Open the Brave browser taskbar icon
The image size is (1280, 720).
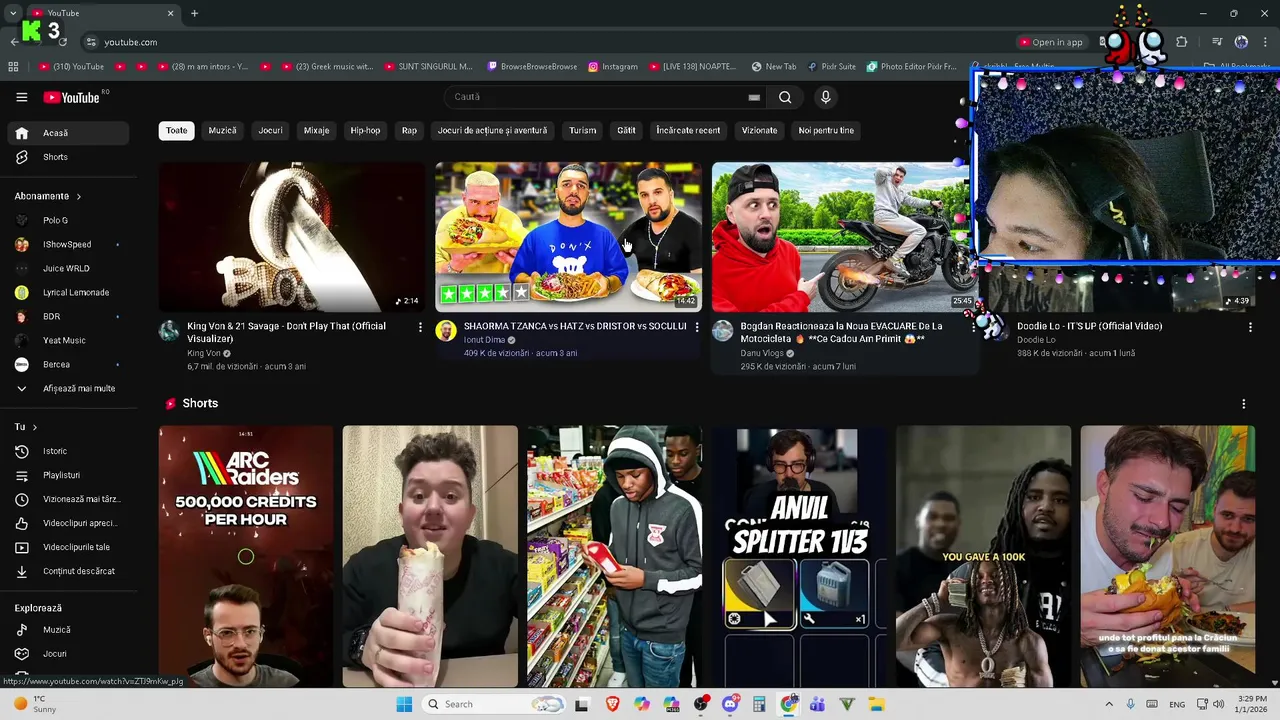(612, 704)
